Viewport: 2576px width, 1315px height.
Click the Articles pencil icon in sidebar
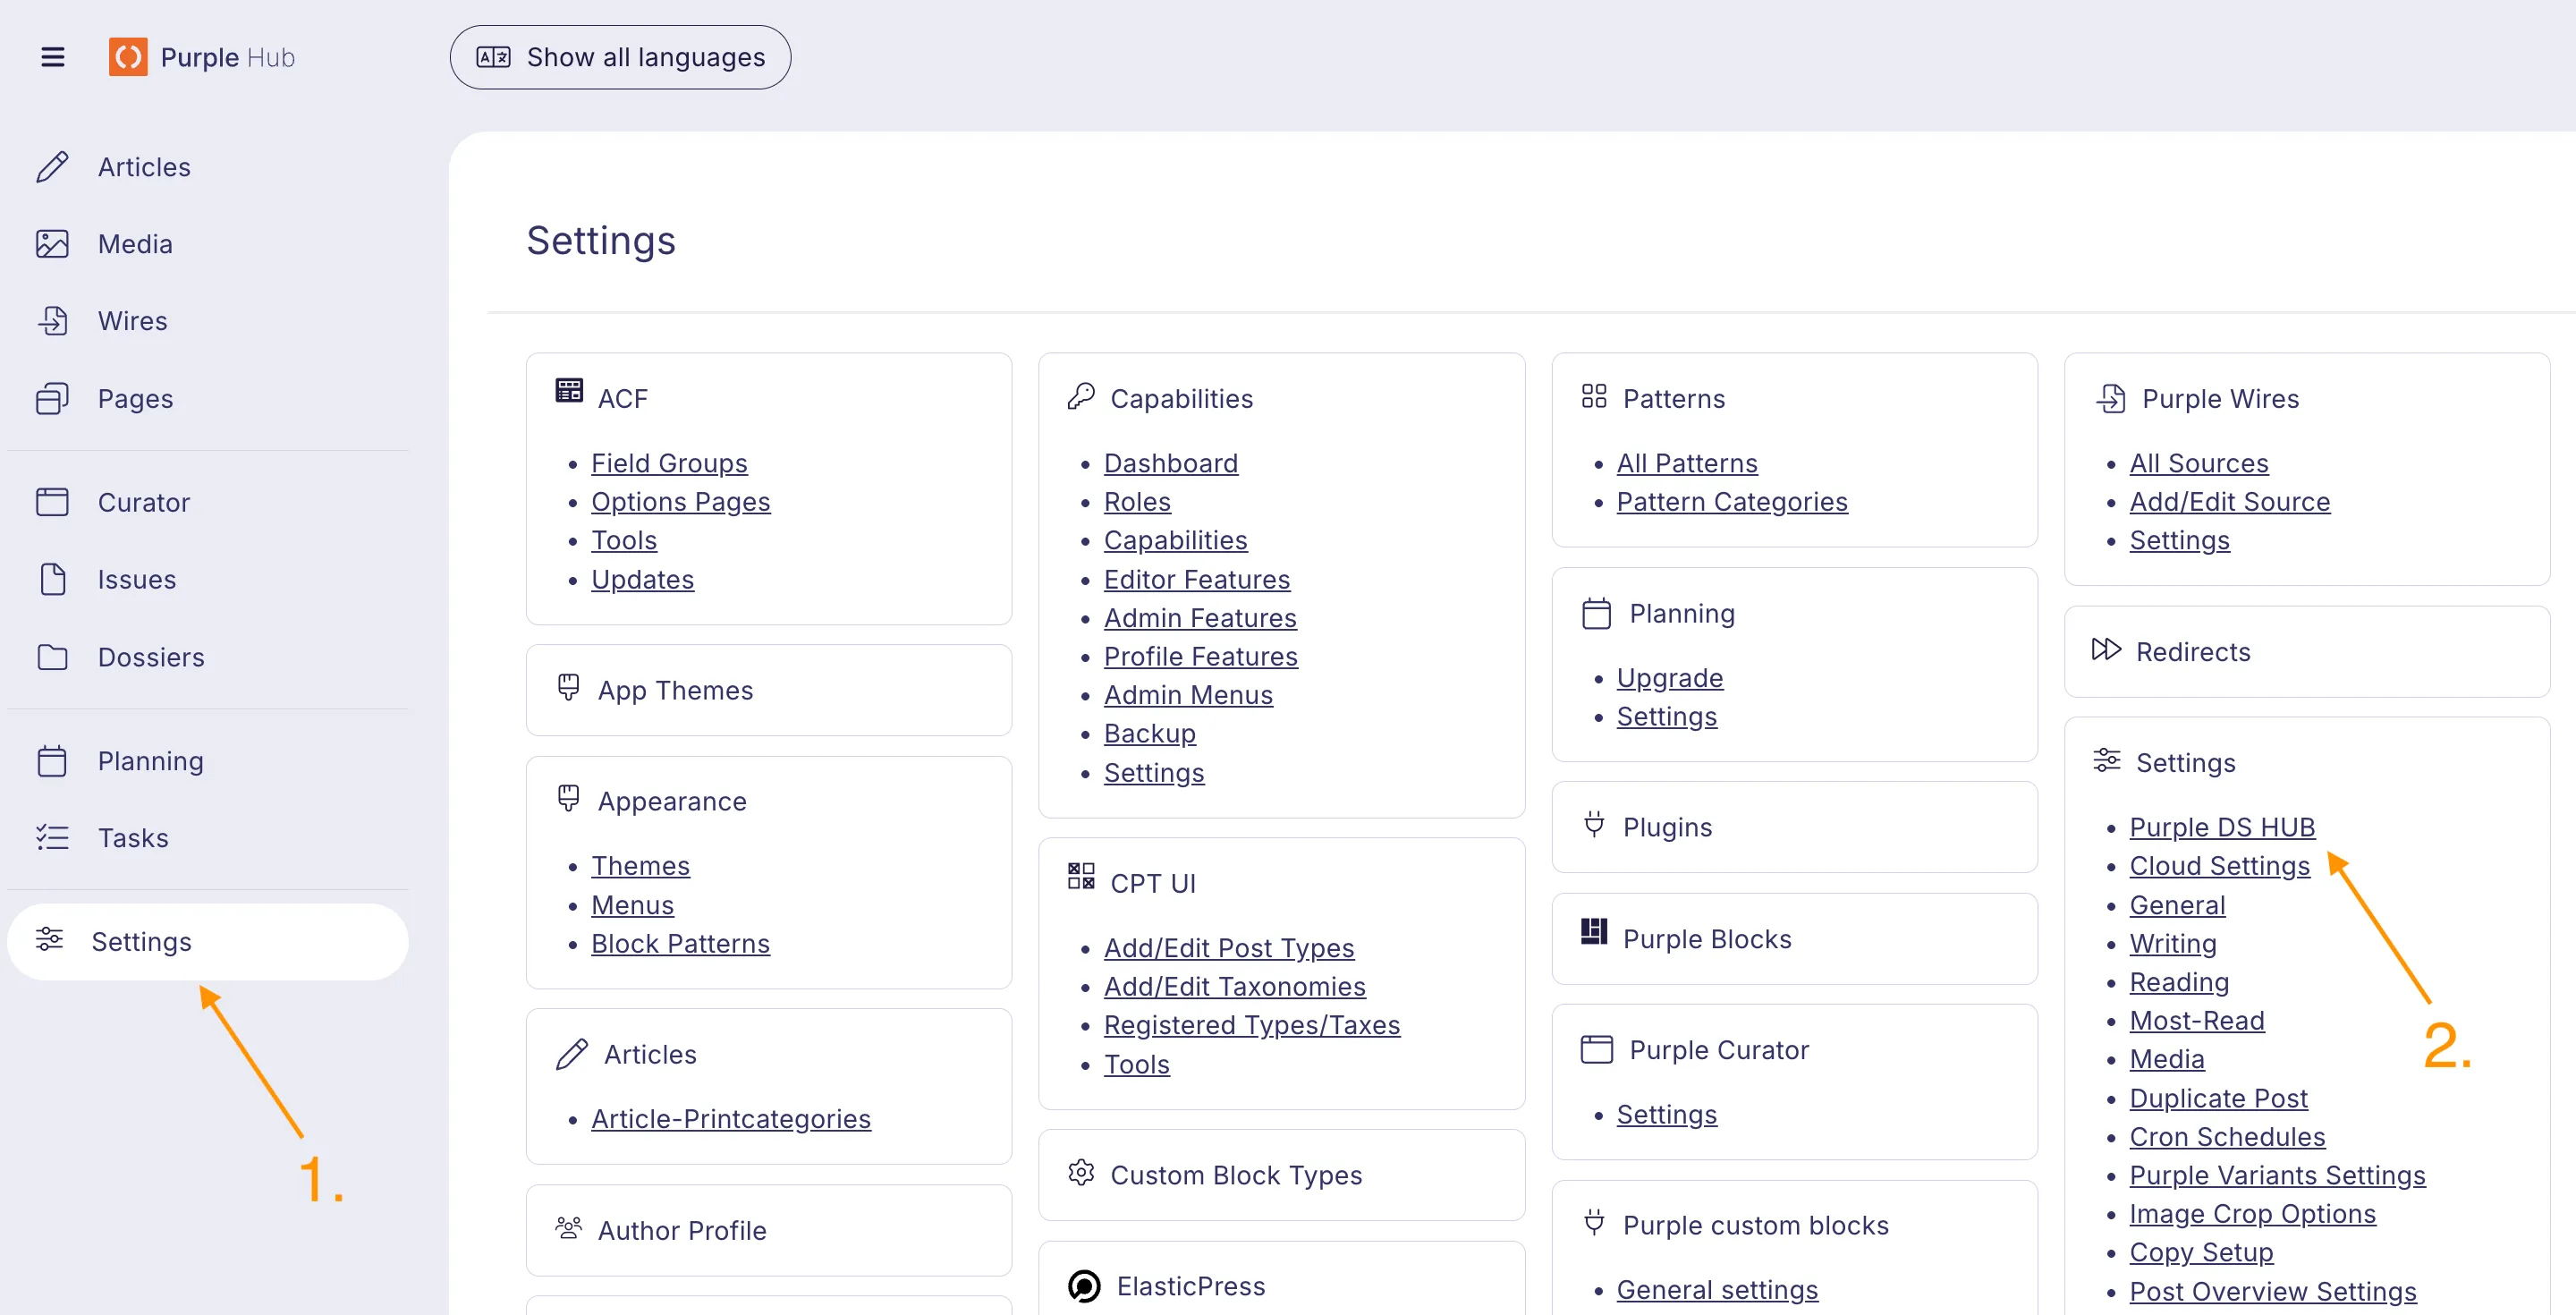pyautogui.click(x=52, y=167)
